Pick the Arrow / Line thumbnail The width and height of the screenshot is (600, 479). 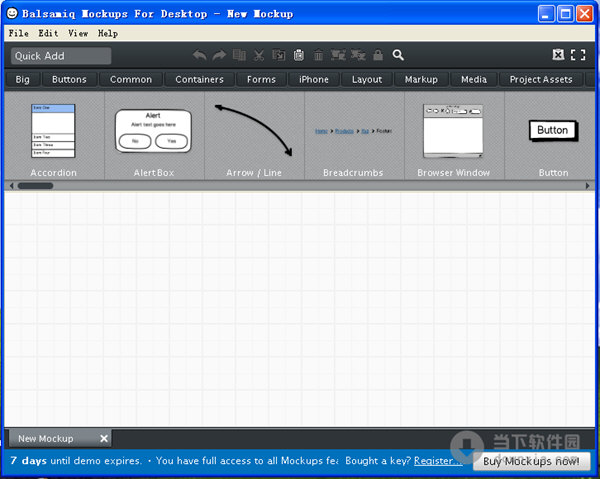[x=254, y=130]
